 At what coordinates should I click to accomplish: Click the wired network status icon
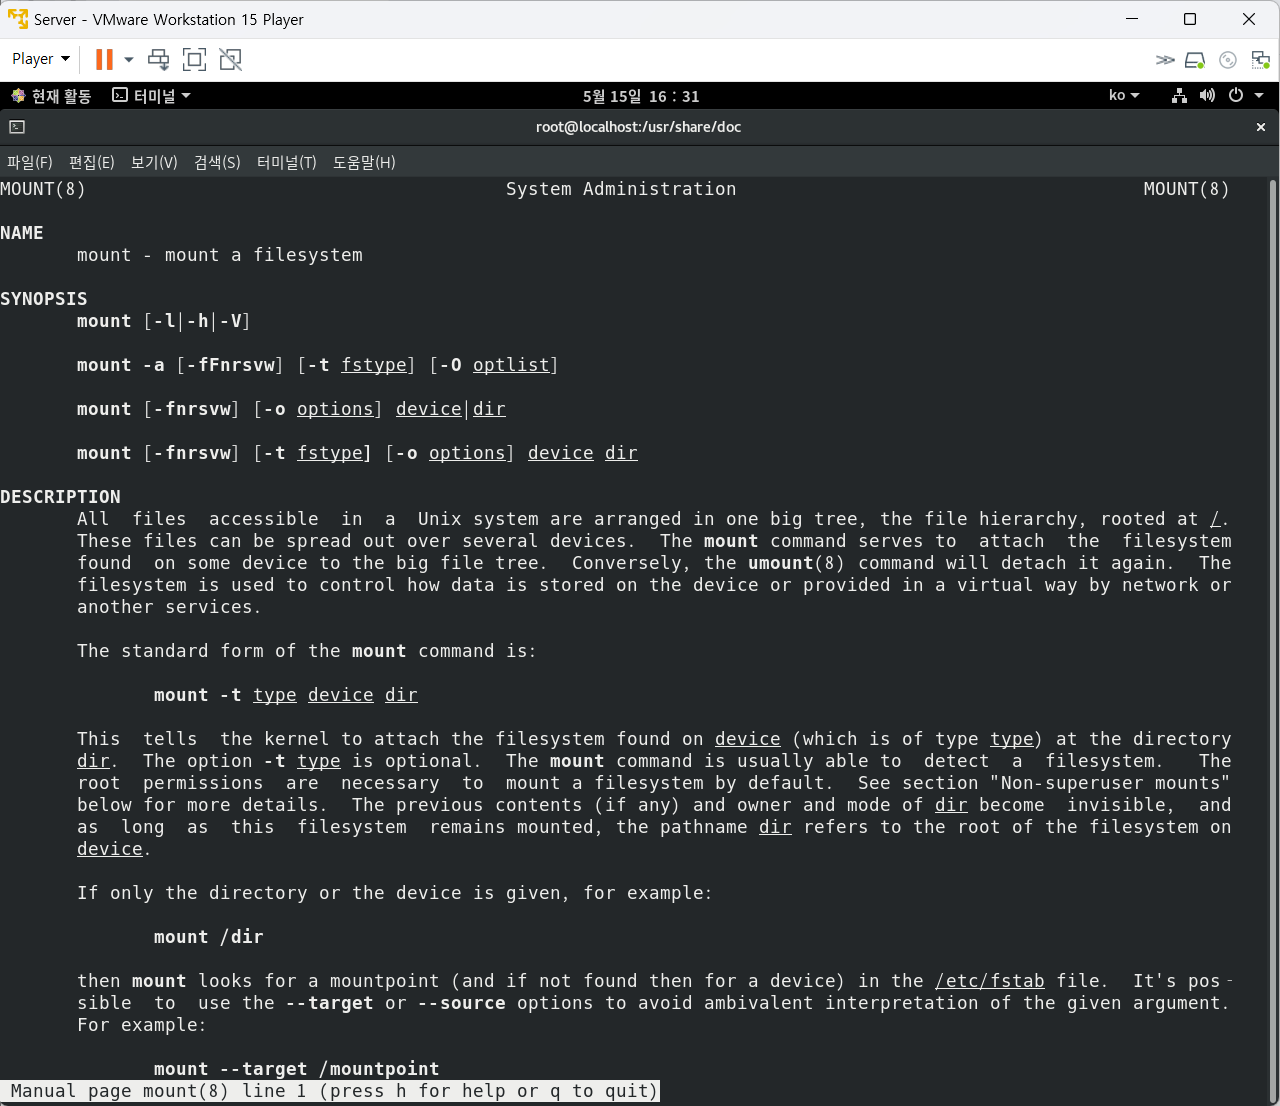coord(1180,96)
